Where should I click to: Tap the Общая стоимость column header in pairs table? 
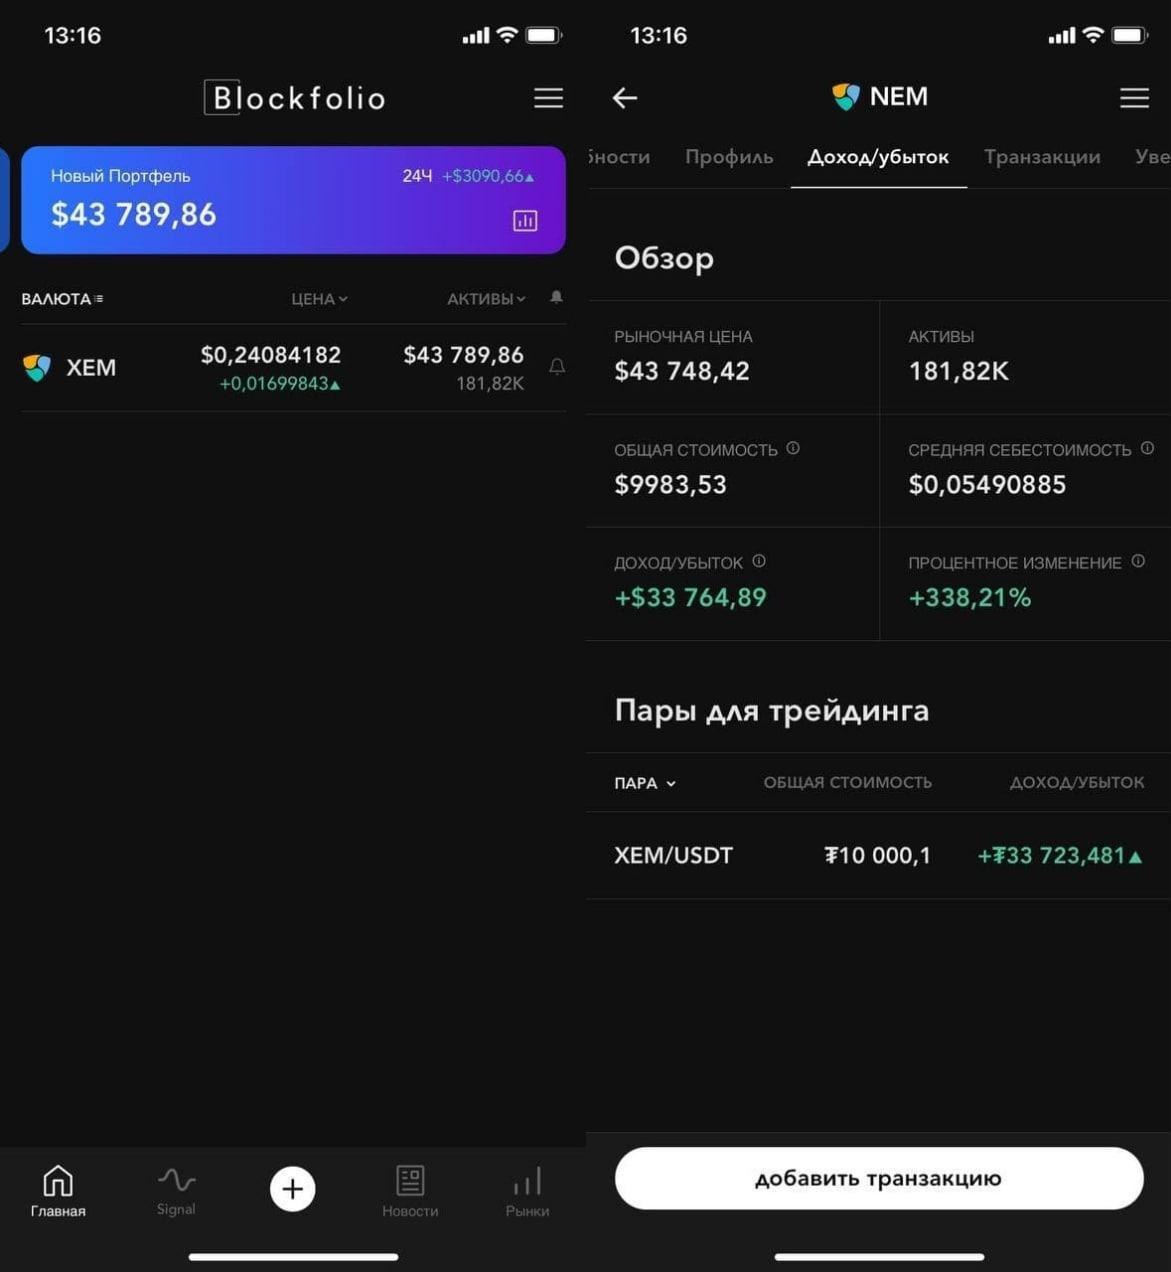848,782
